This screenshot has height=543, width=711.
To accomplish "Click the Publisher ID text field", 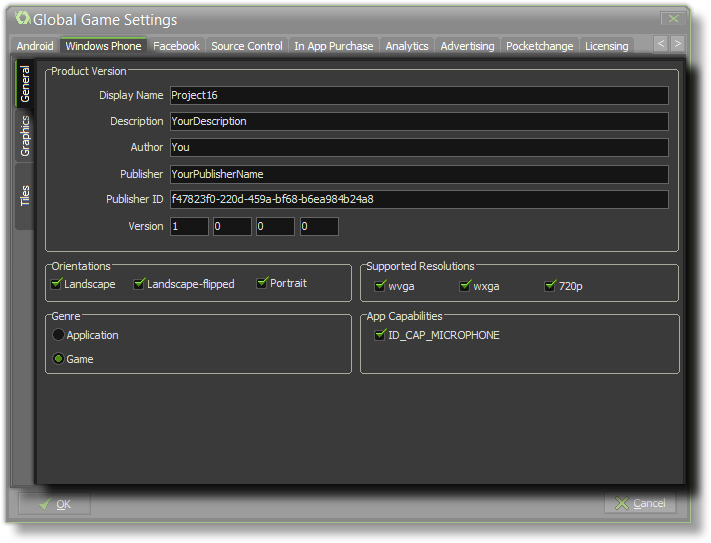I will 417,199.
